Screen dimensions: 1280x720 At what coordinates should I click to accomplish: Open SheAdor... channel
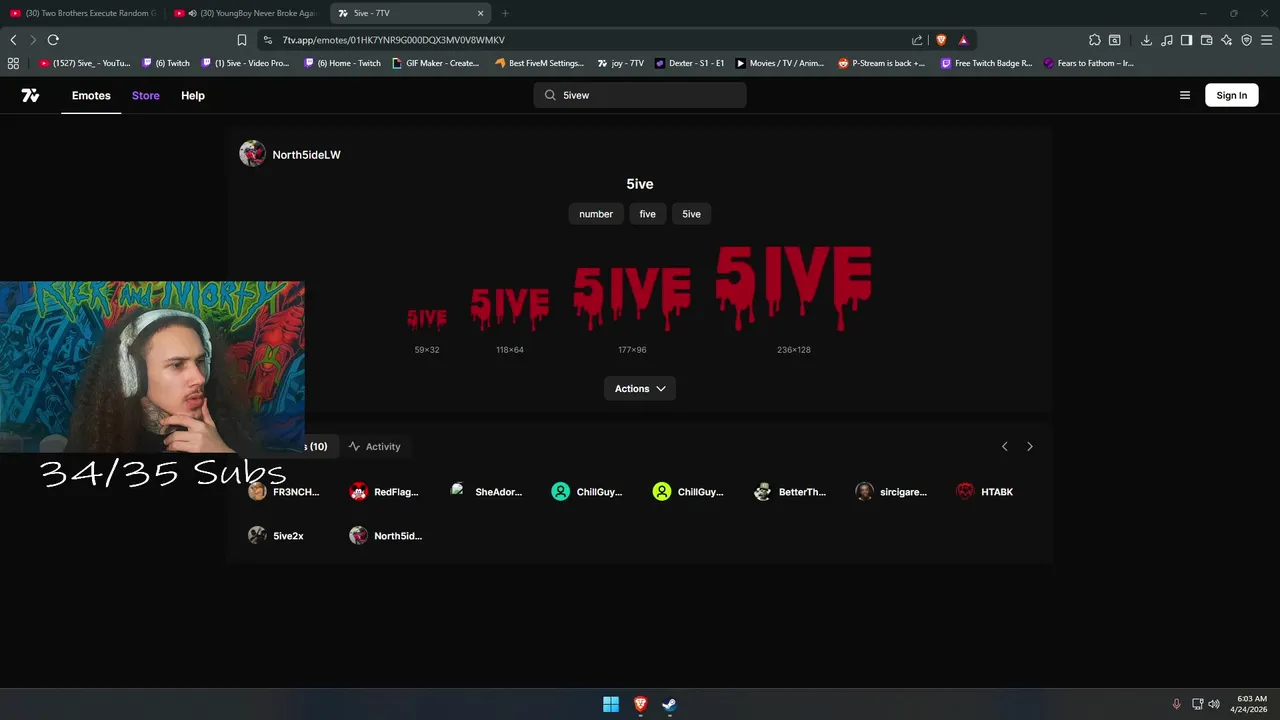tap(486, 491)
